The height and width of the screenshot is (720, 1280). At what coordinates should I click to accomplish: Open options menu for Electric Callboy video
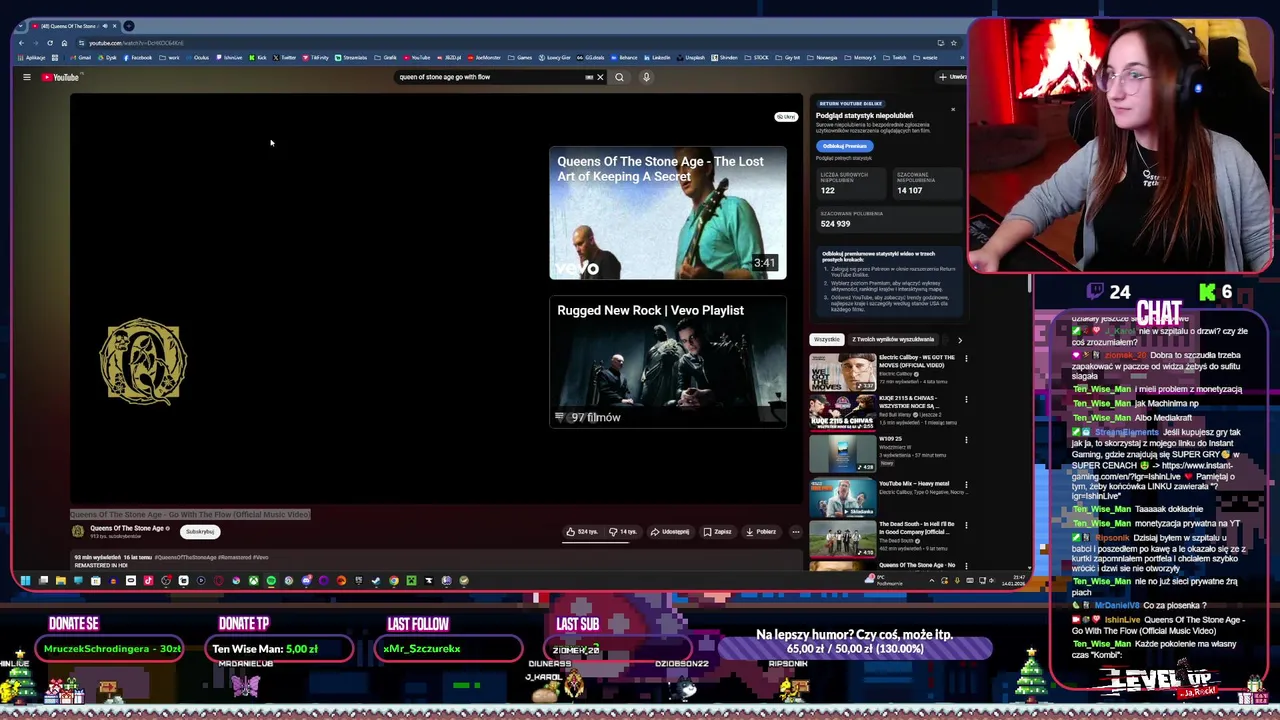966,358
